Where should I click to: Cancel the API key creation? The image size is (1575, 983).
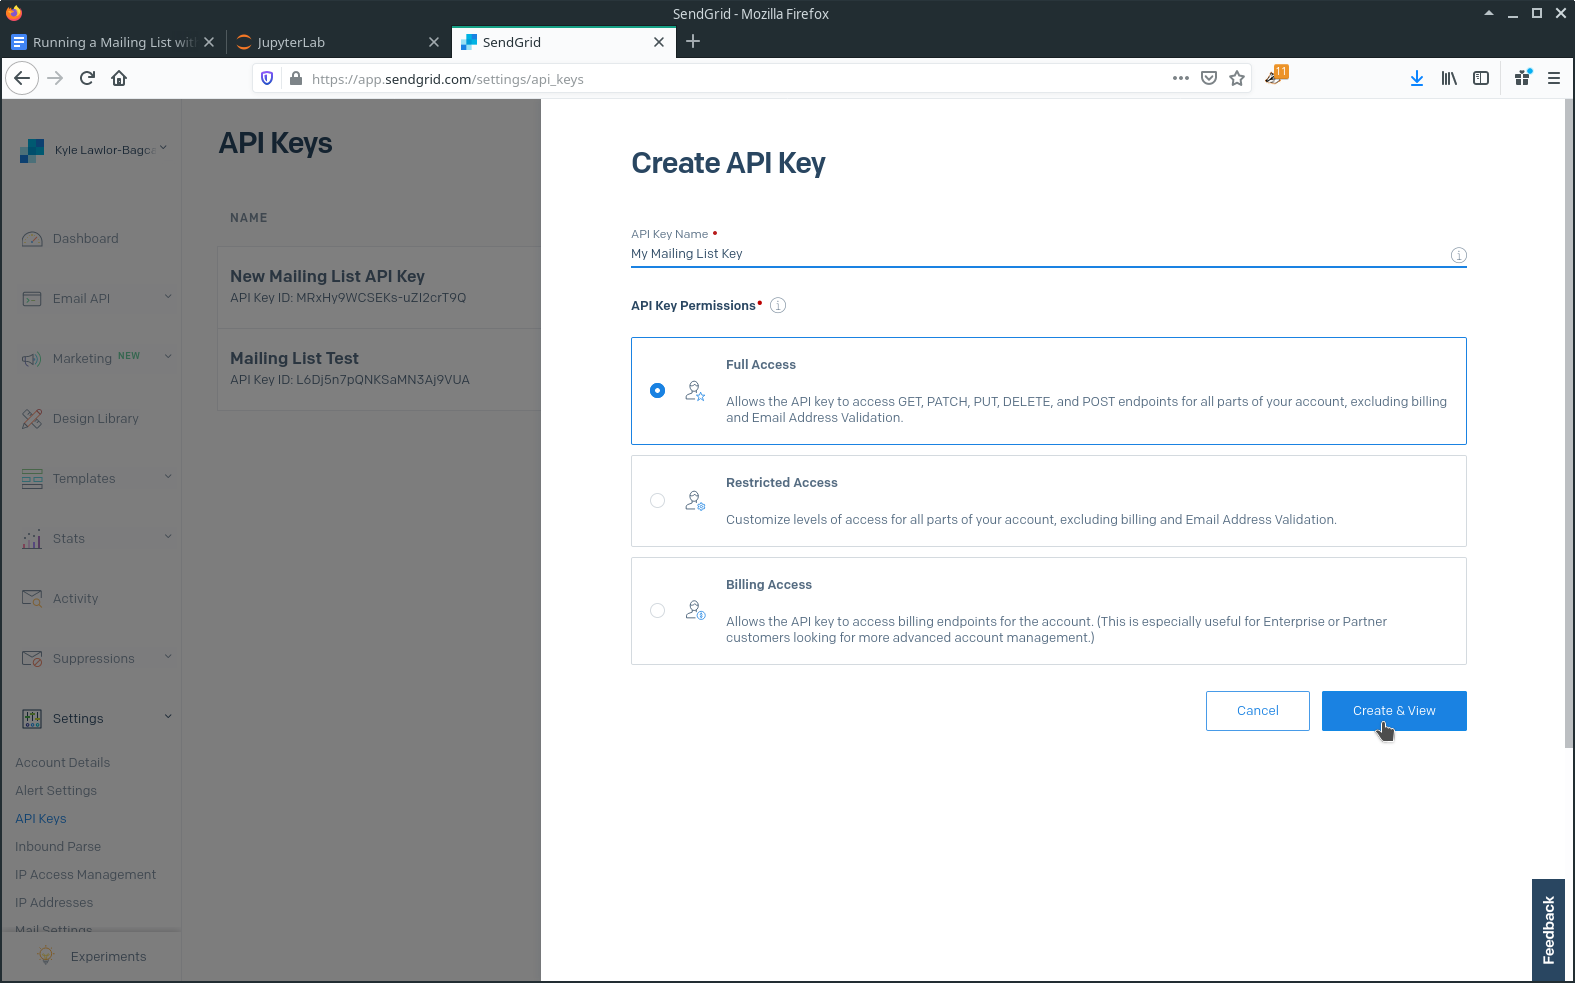tap(1257, 711)
